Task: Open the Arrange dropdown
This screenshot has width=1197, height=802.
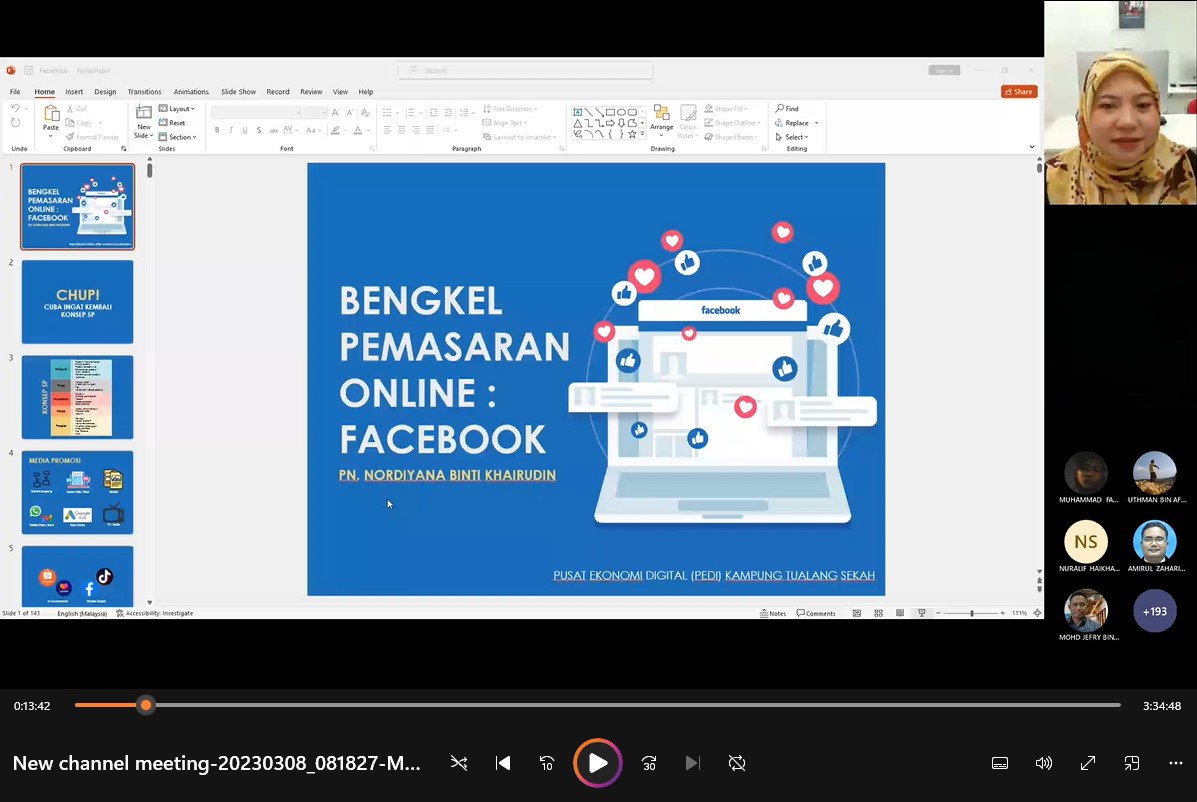Action: click(661, 121)
